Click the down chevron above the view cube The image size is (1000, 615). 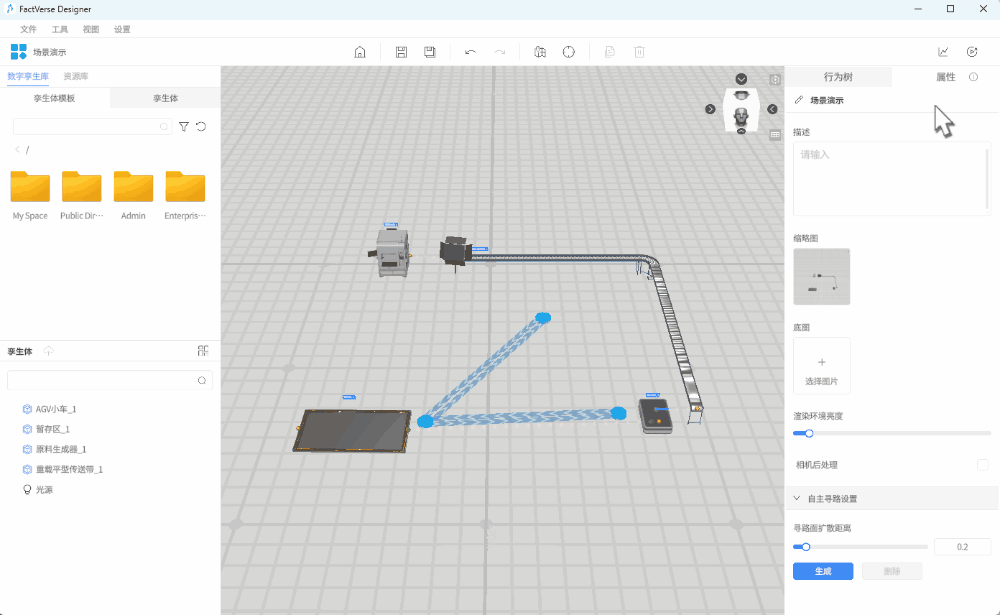point(741,79)
